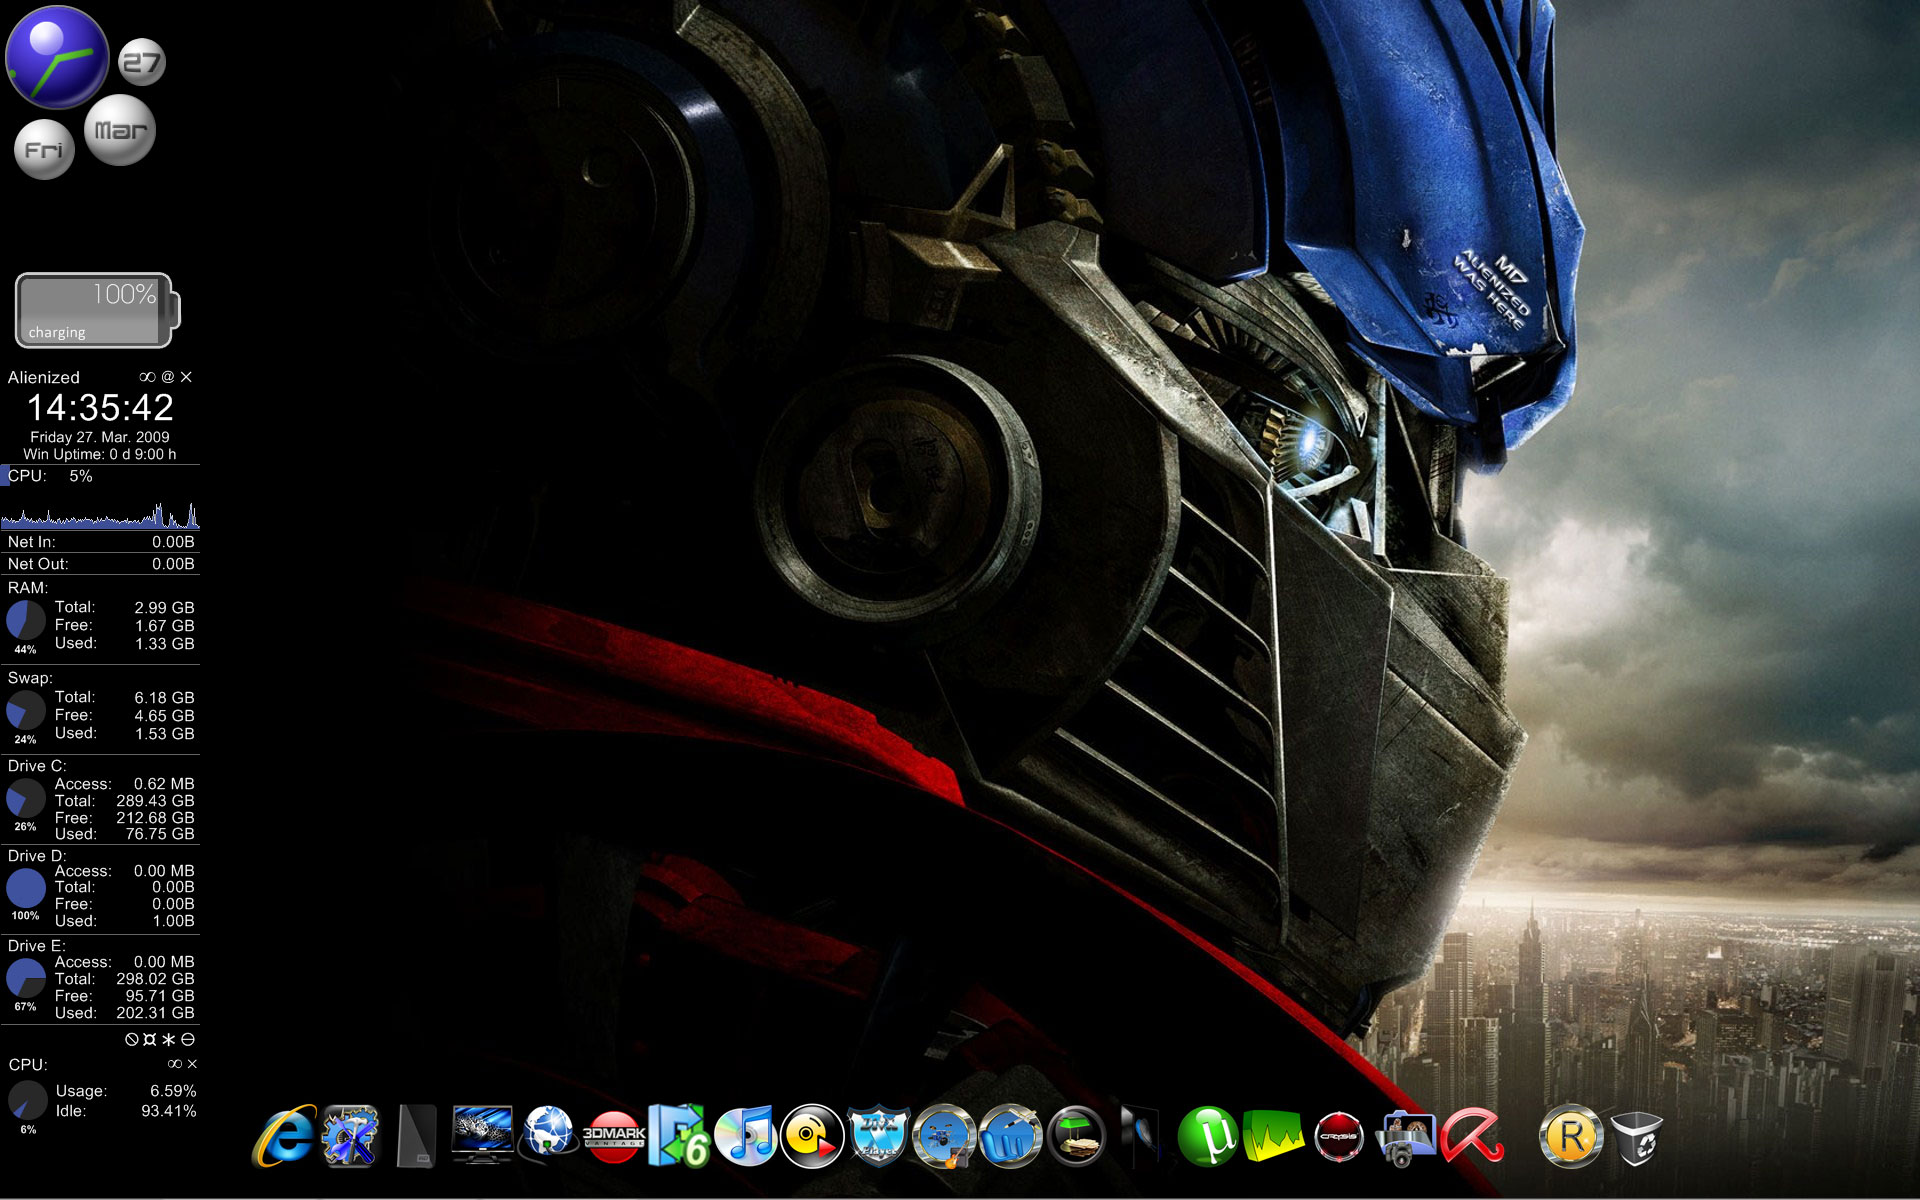Open the Recycle Bin in dock

1637,1138
